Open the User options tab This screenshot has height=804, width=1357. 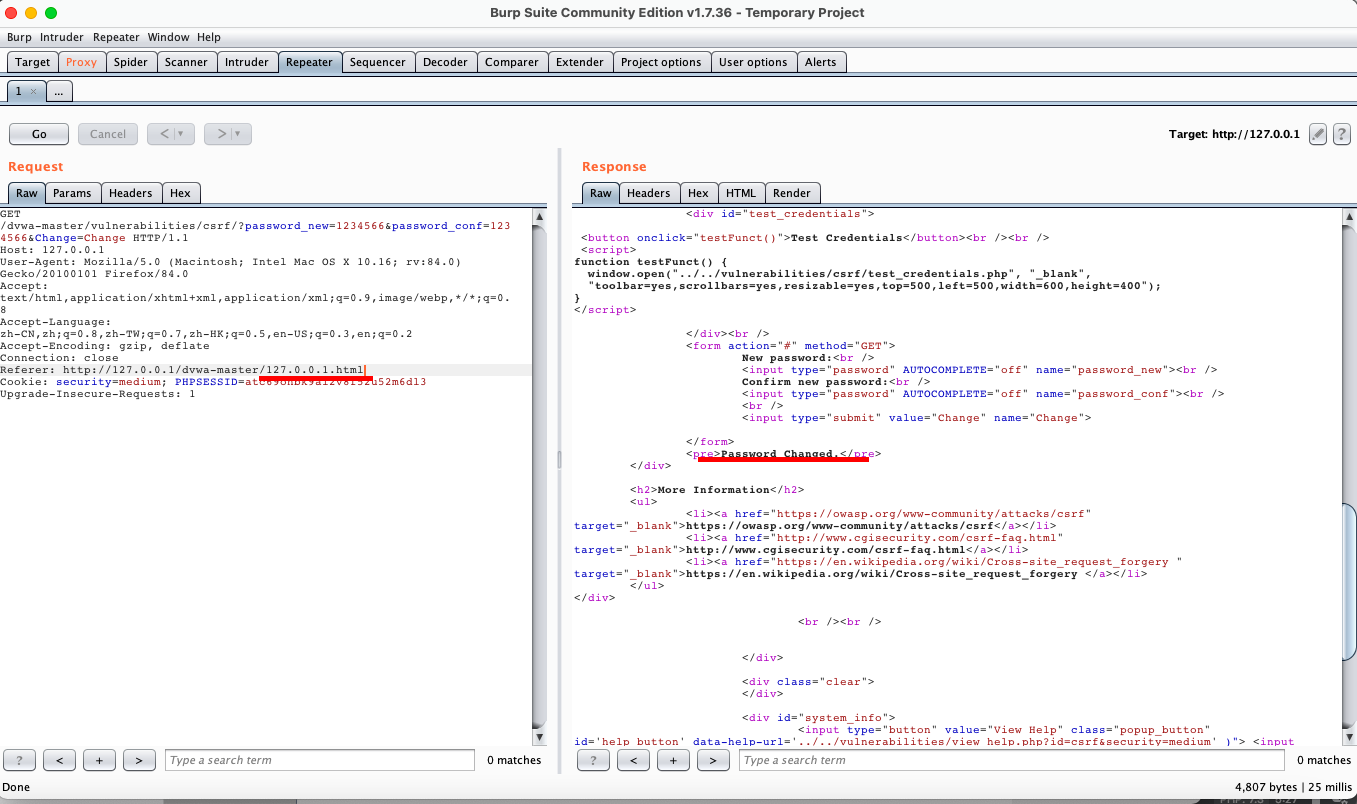[x=753, y=62]
